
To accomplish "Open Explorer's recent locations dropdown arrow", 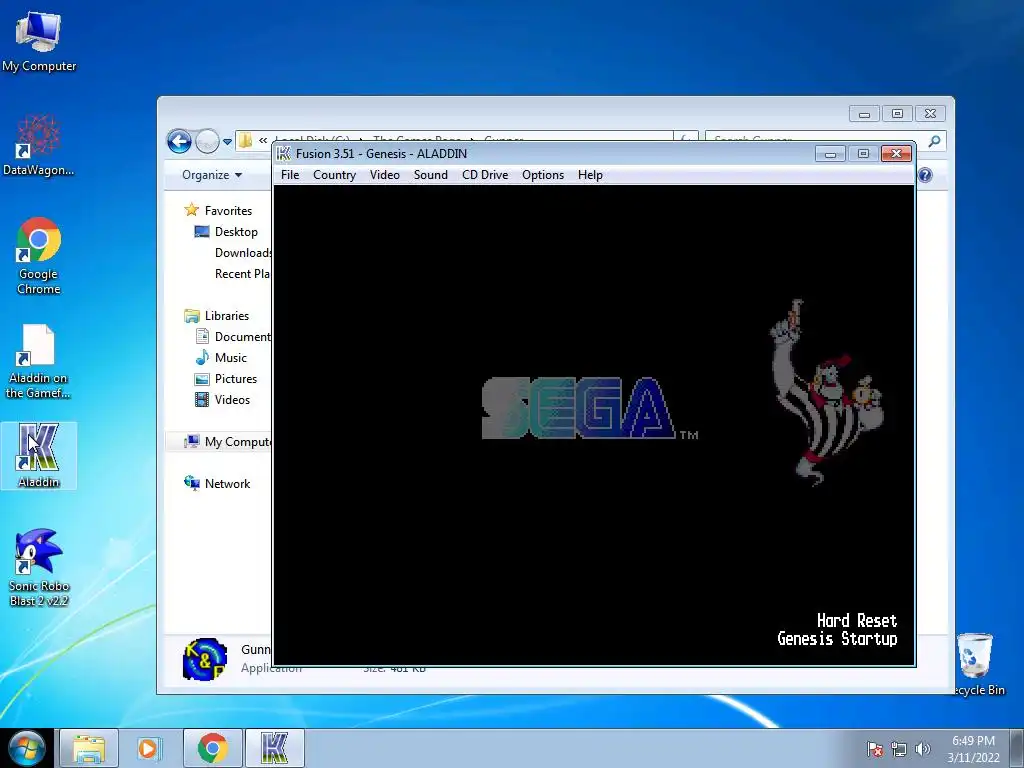I will [227, 141].
